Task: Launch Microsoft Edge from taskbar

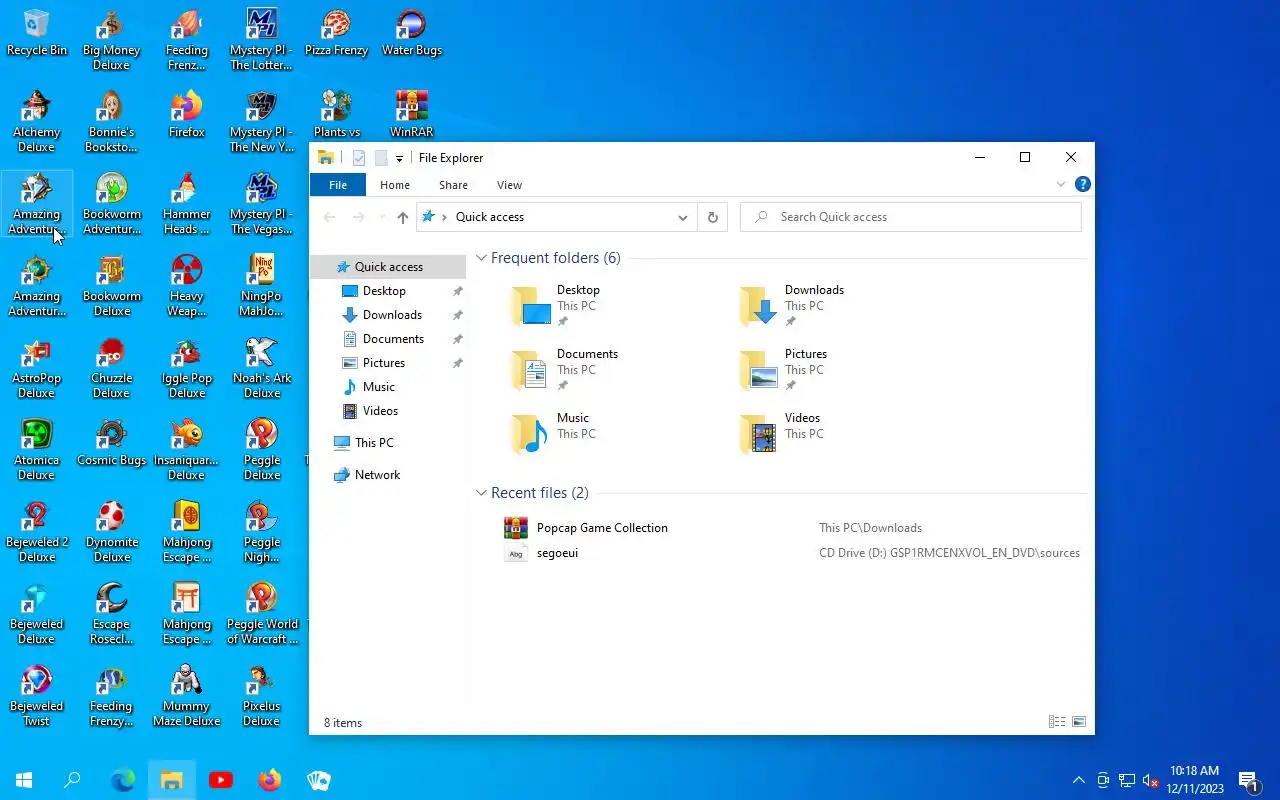Action: (122, 780)
